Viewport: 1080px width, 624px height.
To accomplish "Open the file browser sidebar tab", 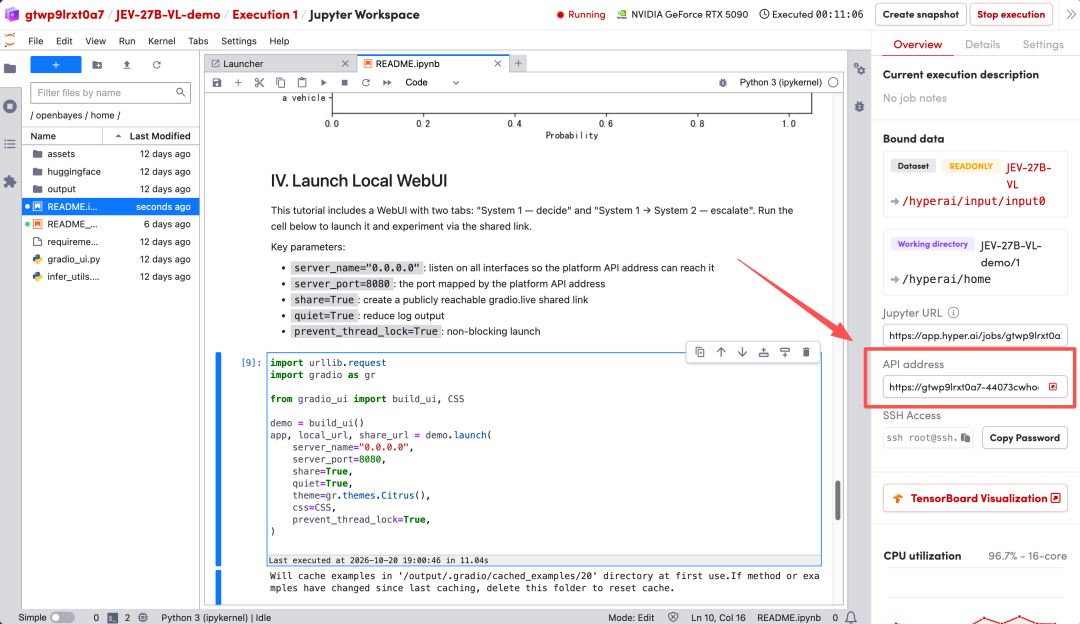I will 10,68.
